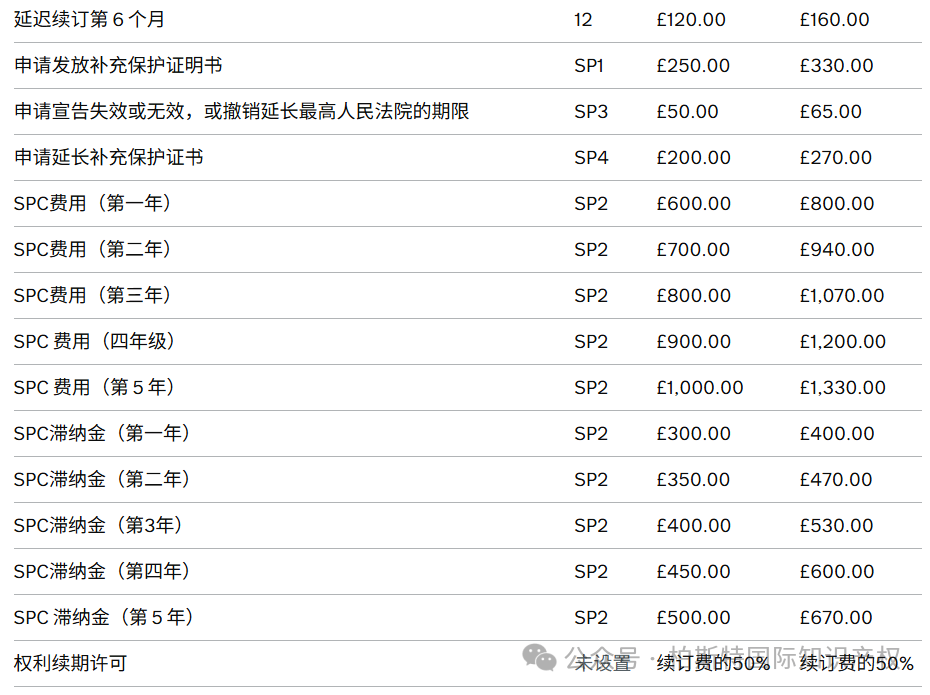The height and width of the screenshot is (695, 930).
Task: Select the '申请延长补充保护证书' row label
Action: point(109,158)
